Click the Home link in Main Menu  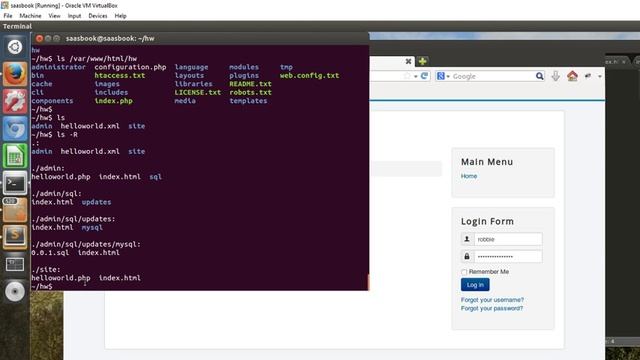click(x=469, y=176)
